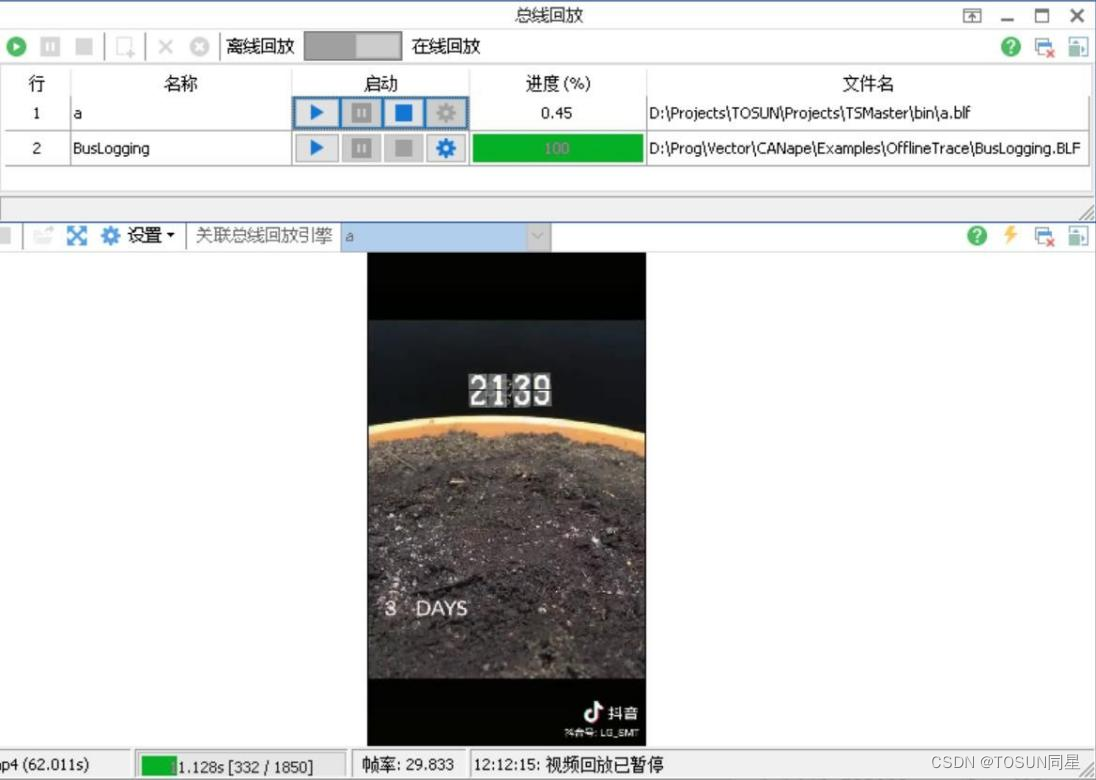Click the lightning bolt icon in video toolbar
1096x780 pixels.
[x=1010, y=234]
